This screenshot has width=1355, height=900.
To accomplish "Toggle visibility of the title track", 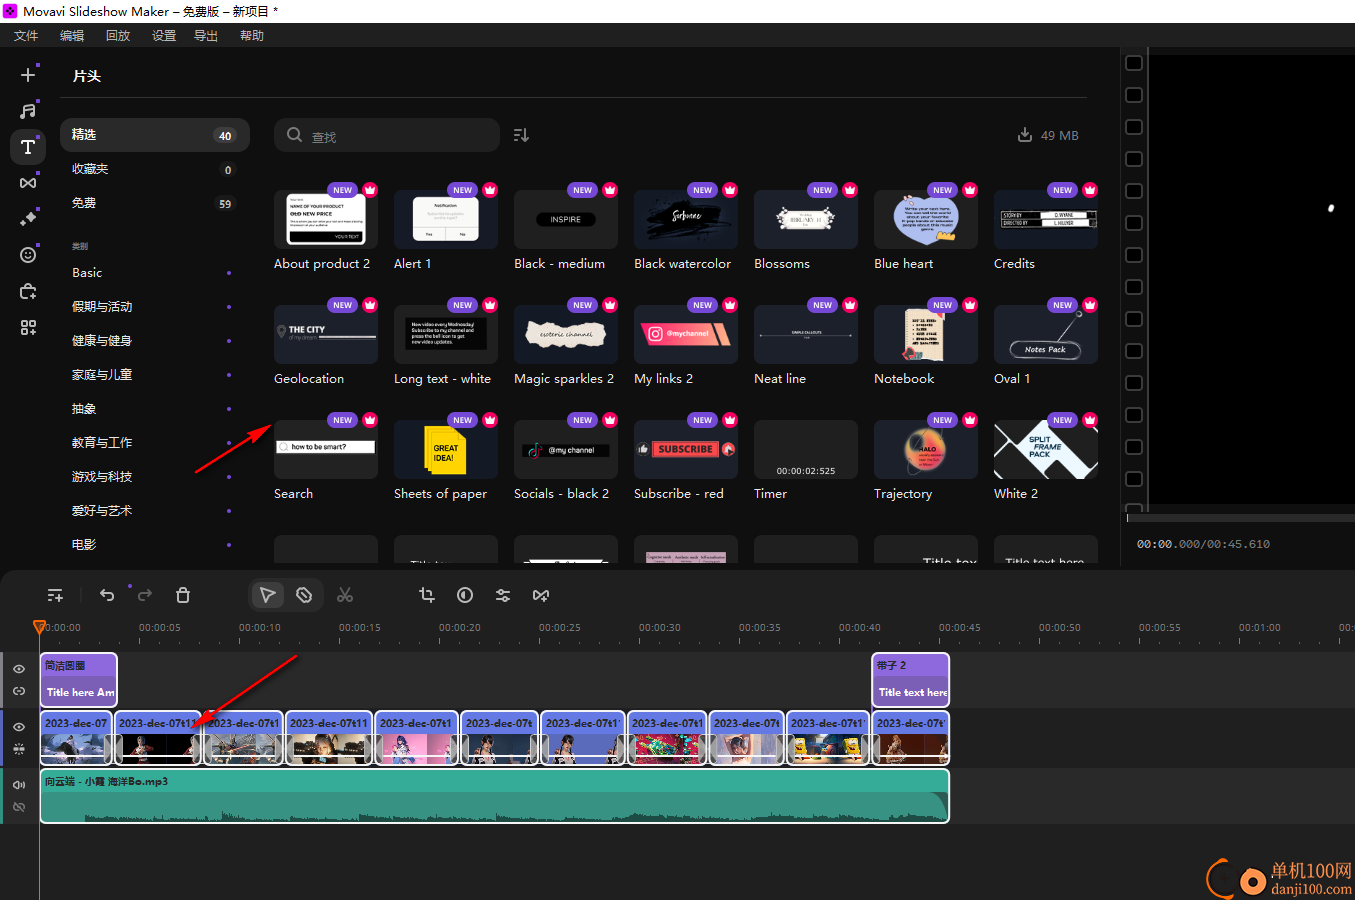I will [19, 669].
